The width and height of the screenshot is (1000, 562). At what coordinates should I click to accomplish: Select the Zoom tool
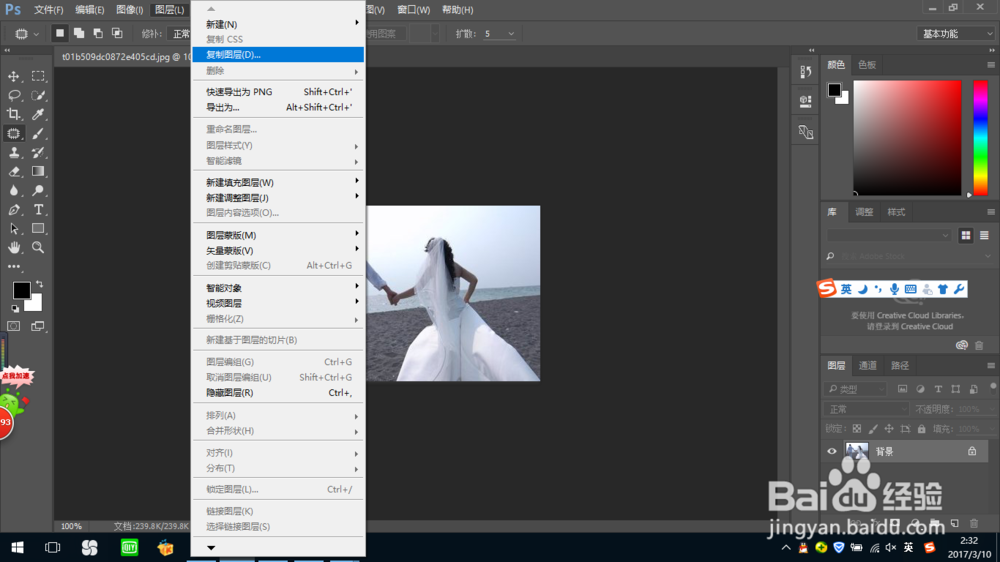click(38, 248)
